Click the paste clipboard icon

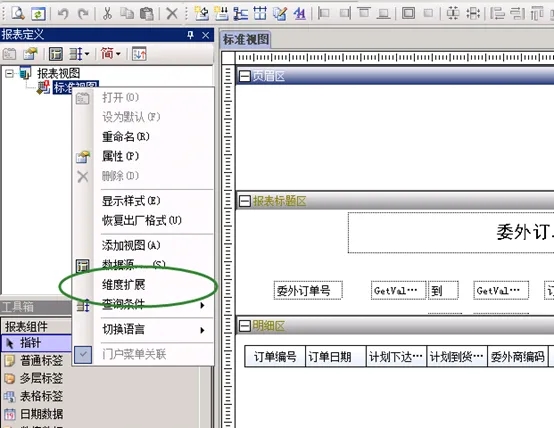(x=147, y=14)
